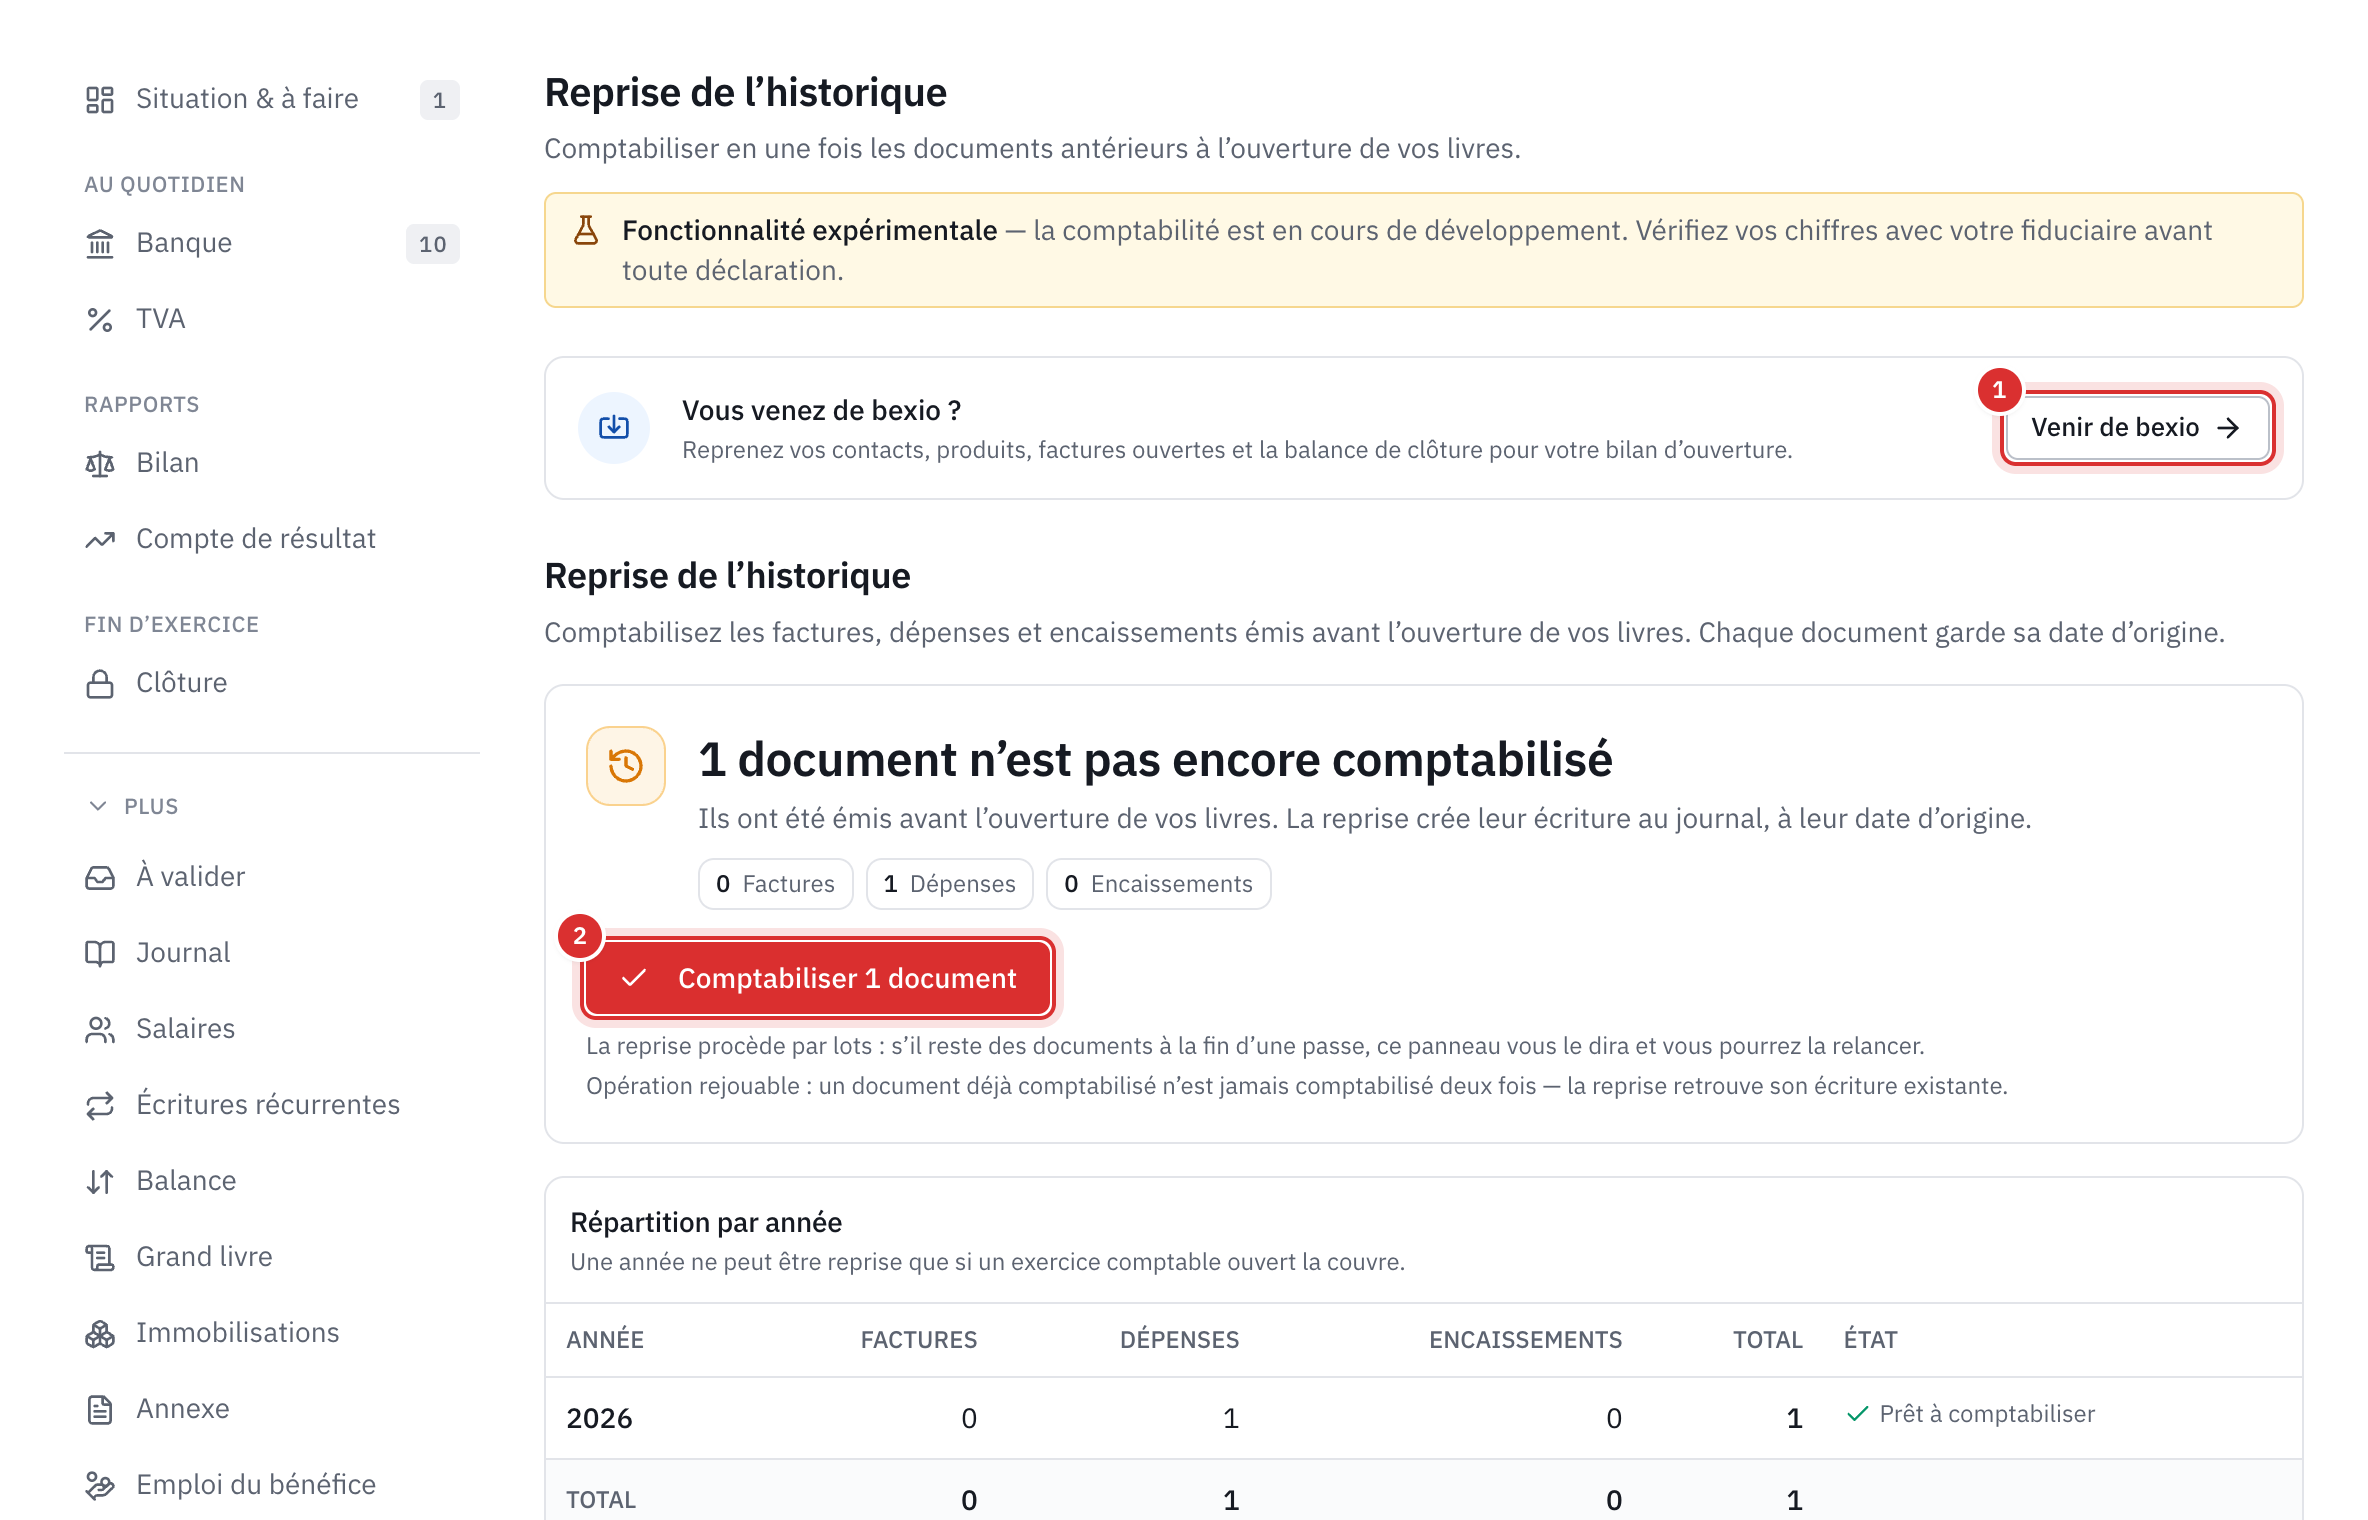
Task: Click the Prêt à comptabiliser status
Action: tap(1970, 1414)
